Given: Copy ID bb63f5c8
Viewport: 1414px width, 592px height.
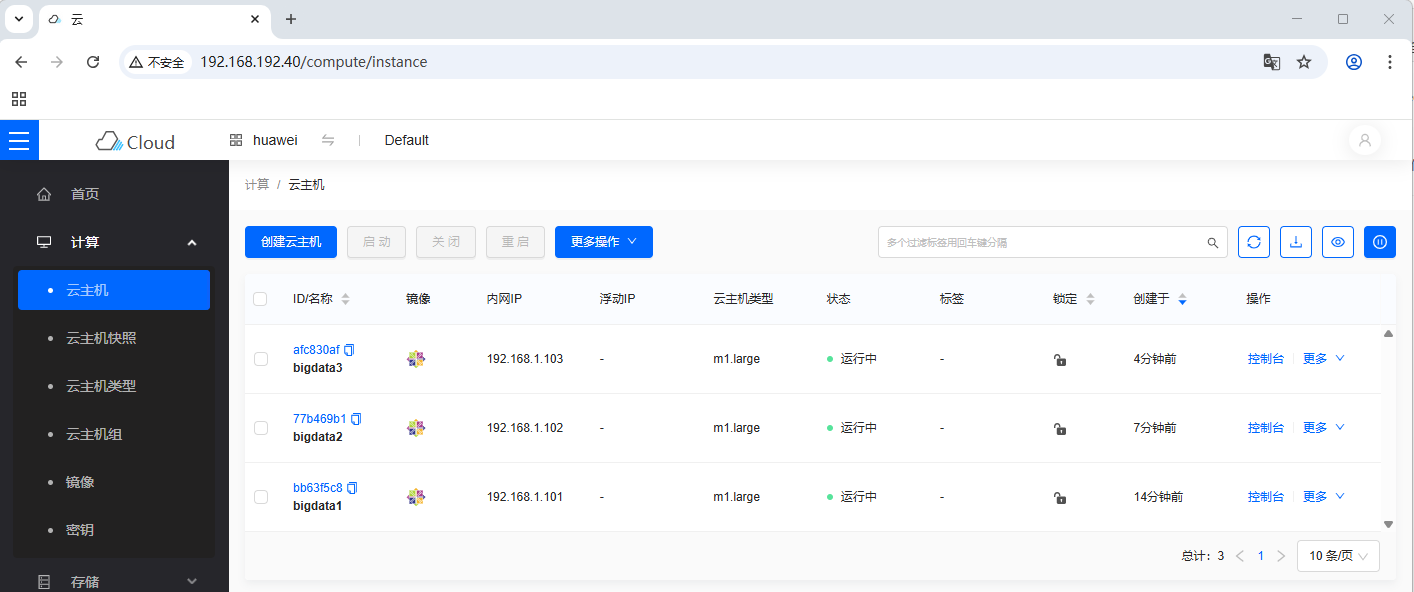Looking at the screenshot, I should pos(352,488).
